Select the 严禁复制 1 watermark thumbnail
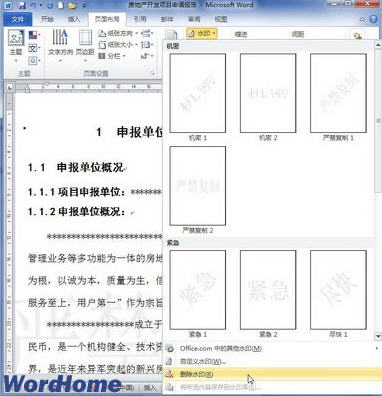 tap(338, 93)
